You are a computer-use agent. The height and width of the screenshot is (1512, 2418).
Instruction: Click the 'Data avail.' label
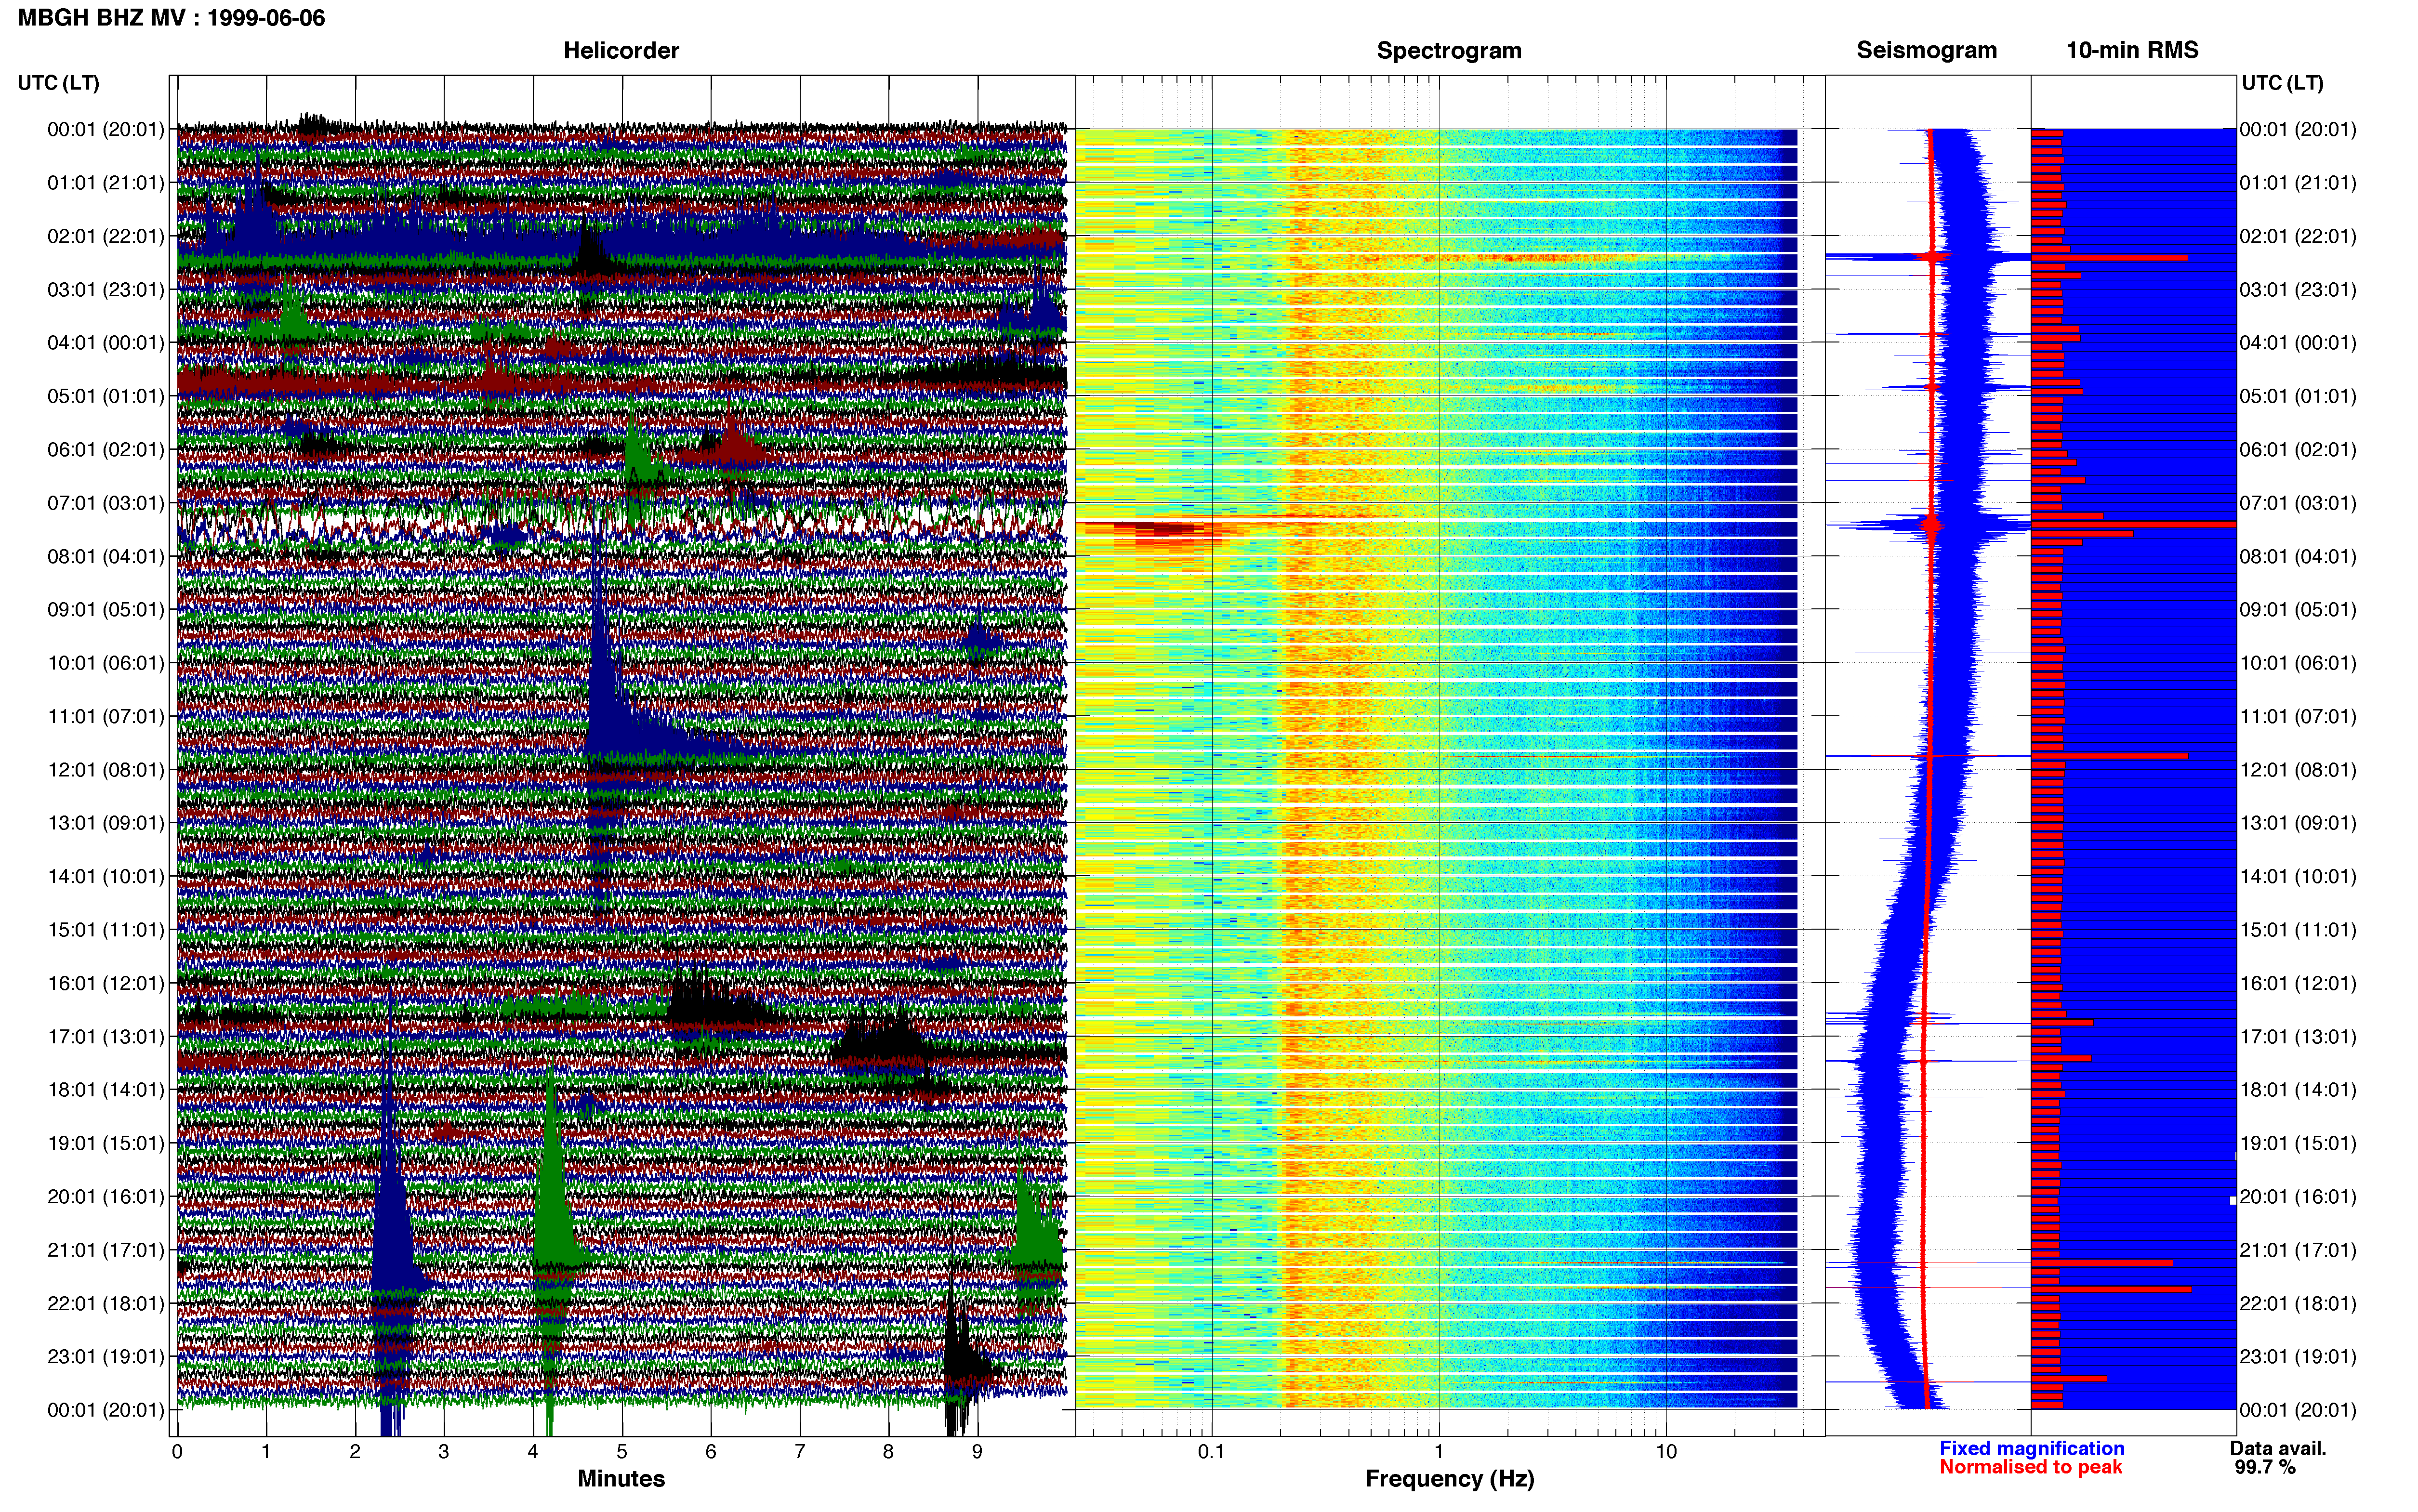[x=2278, y=1449]
